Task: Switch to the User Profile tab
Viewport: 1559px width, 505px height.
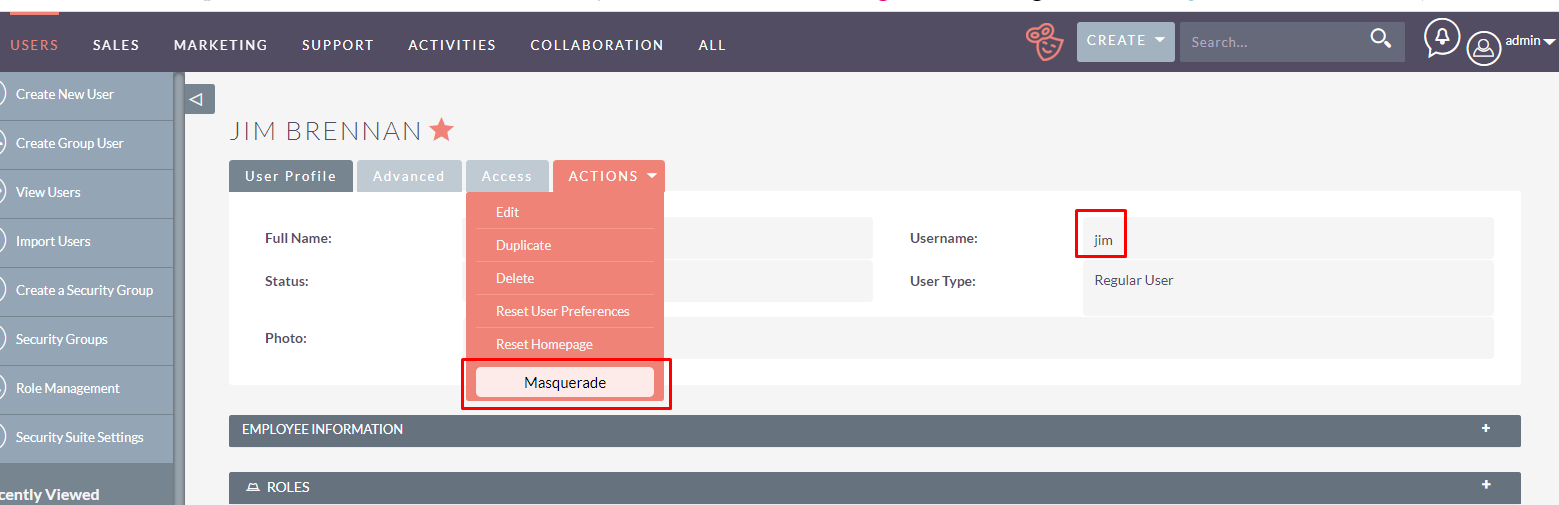Action: [x=291, y=176]
